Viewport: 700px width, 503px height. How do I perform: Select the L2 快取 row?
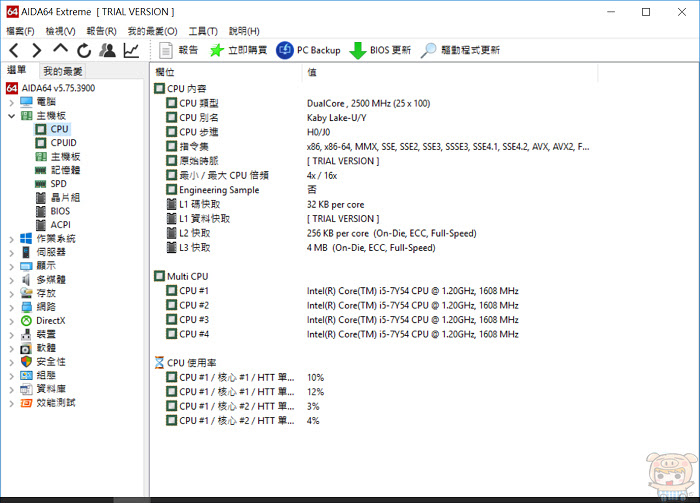click(x=374, y=233)
